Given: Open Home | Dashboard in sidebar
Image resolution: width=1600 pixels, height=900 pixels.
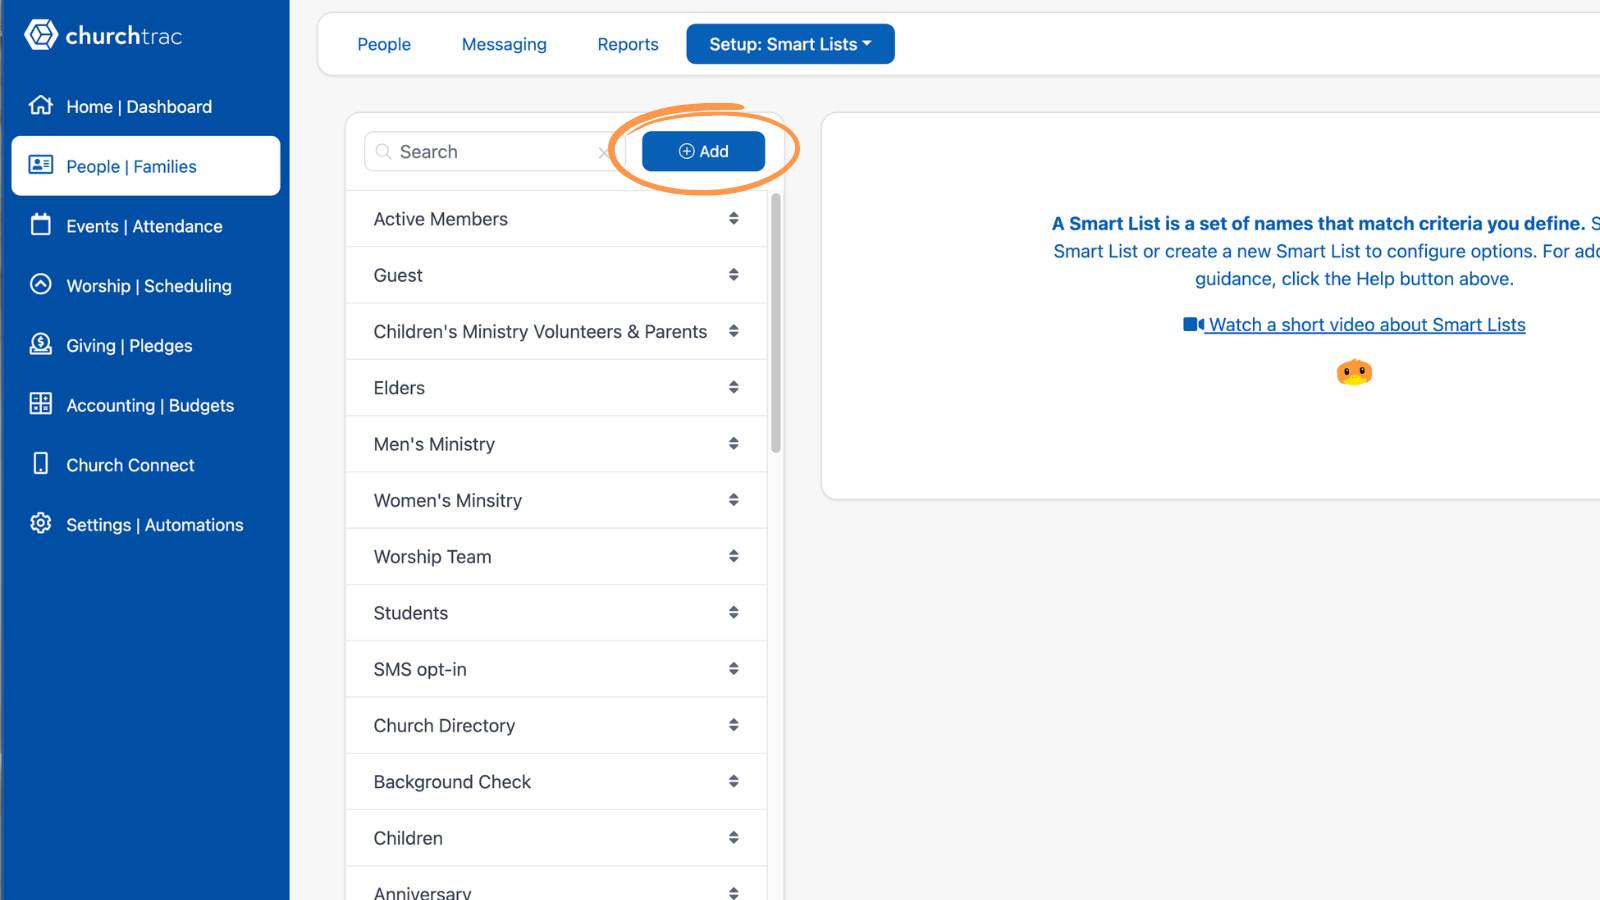Looking at the screenshot, I should [x=146, y=106].
